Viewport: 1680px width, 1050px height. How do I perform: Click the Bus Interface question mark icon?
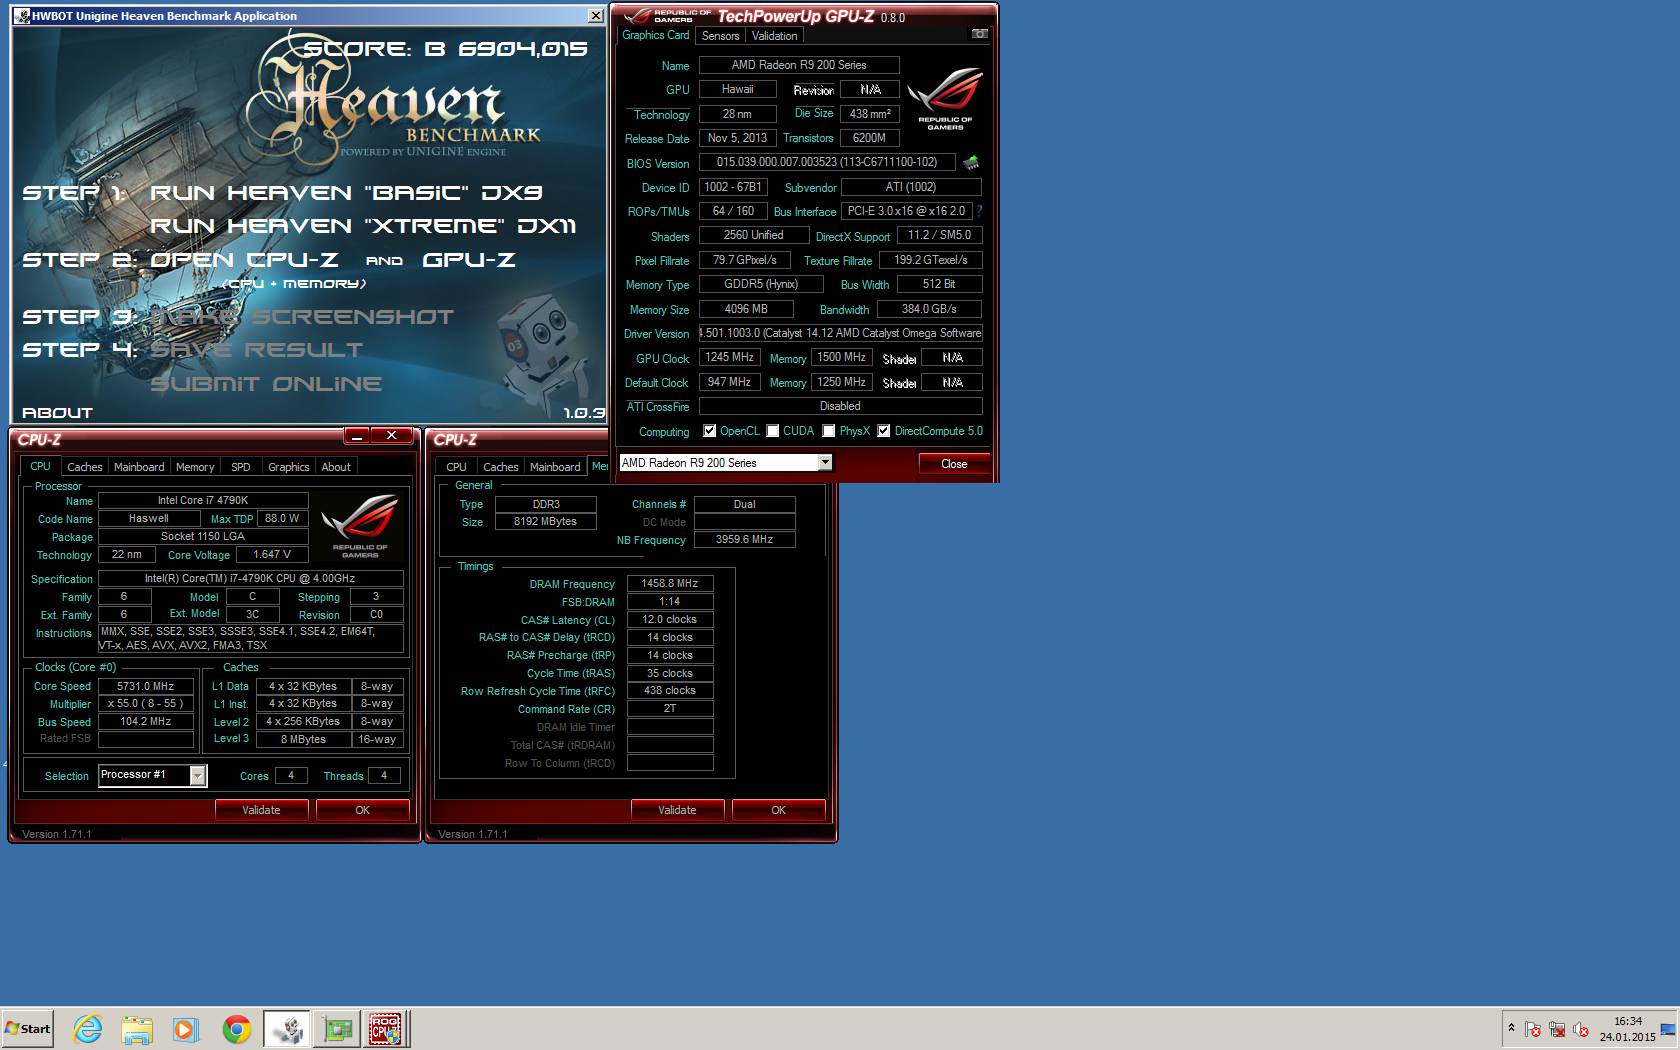(x=979, y=211)
